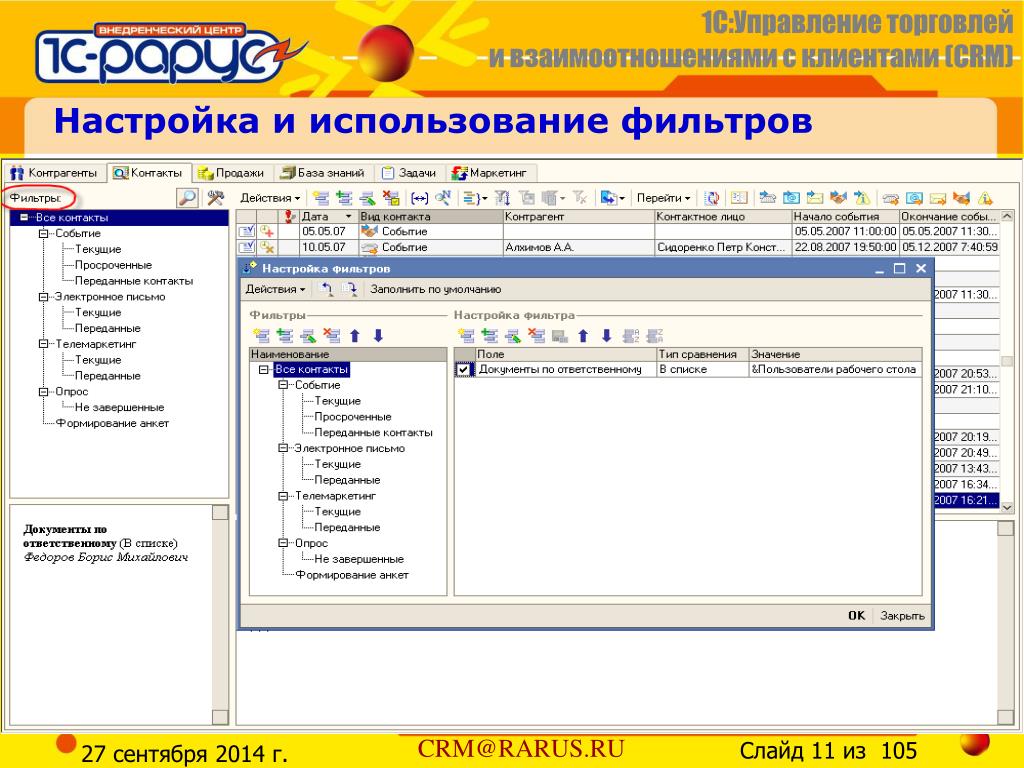1024x768 pixels.
Task: Open Действия dropdown in main contacts toolbar
Action: [x=270, y=198]
